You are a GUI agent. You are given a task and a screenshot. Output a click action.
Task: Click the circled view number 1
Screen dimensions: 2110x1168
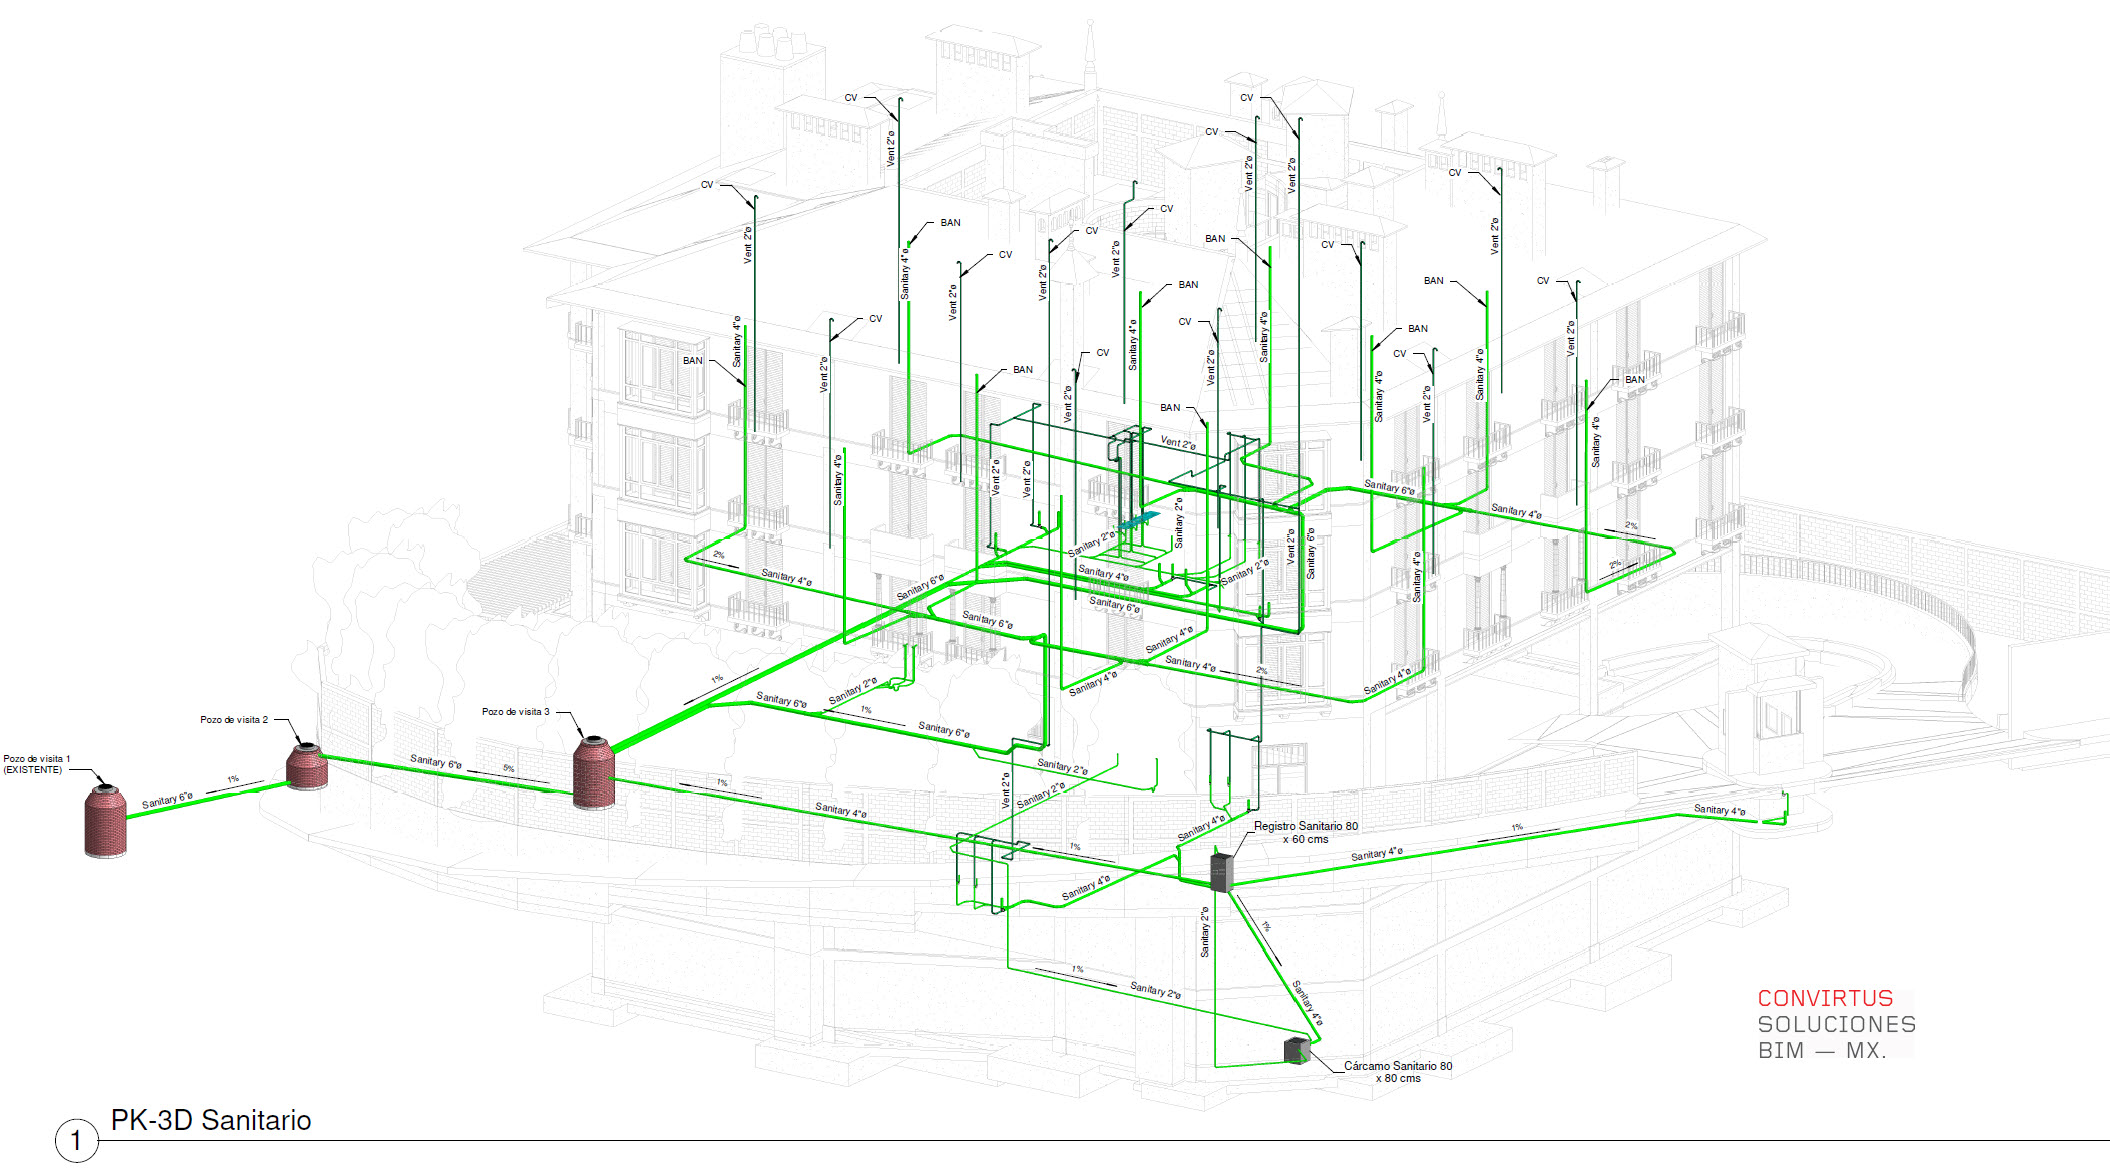pos(76,1141)
